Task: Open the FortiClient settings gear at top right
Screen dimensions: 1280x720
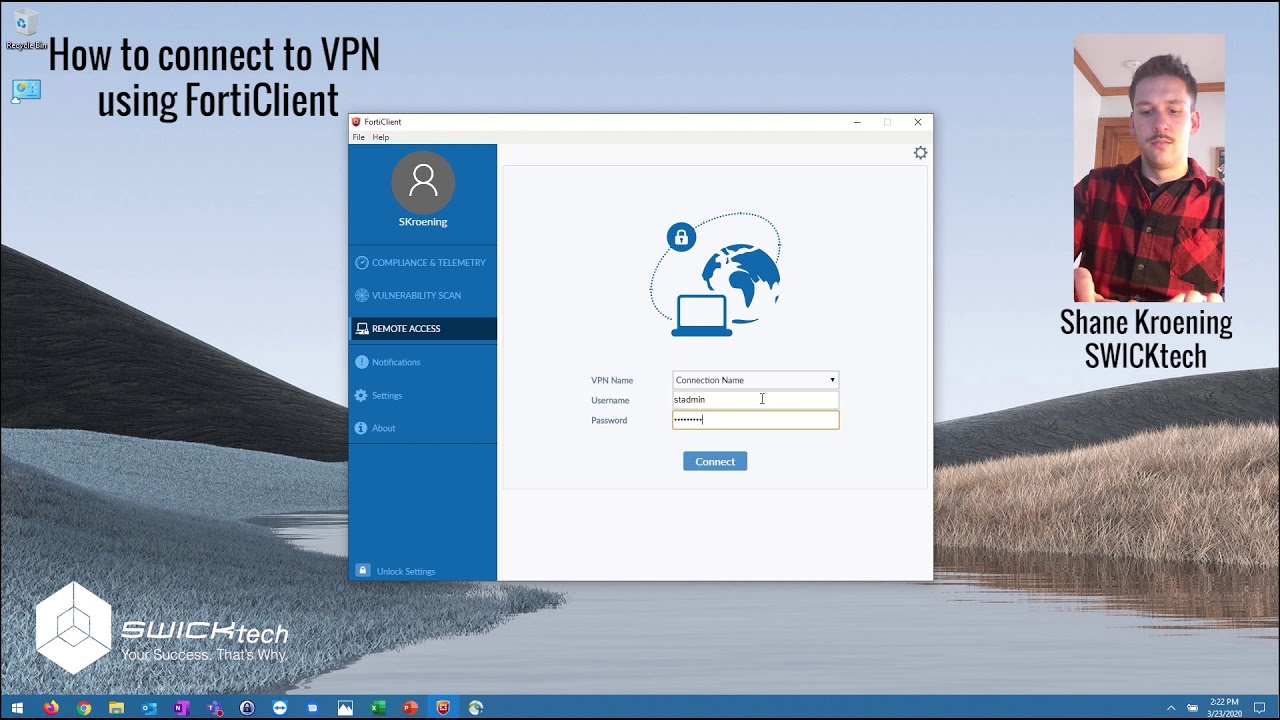Action: [x=920, y=153]
